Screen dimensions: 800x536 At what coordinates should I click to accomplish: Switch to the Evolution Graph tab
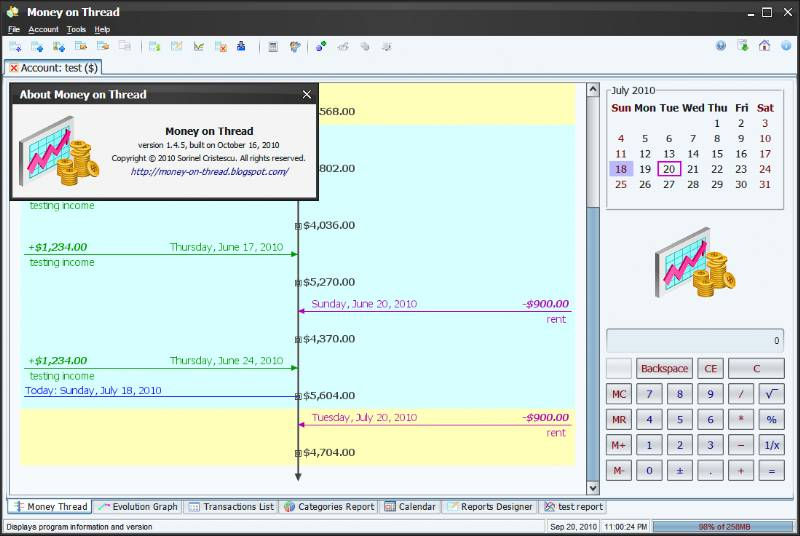tap(138, 506)
